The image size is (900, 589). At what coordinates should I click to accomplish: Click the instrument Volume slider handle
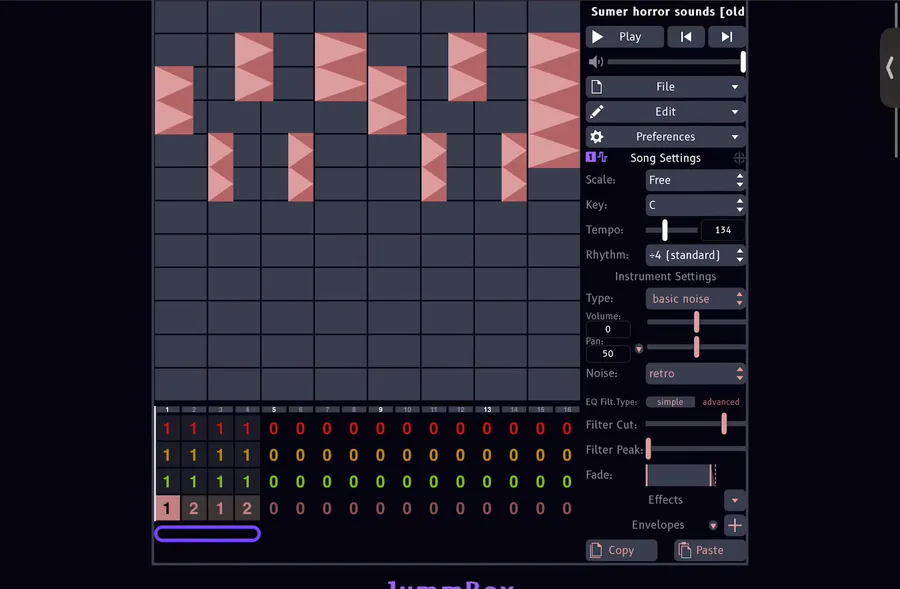tap(696, 323)
